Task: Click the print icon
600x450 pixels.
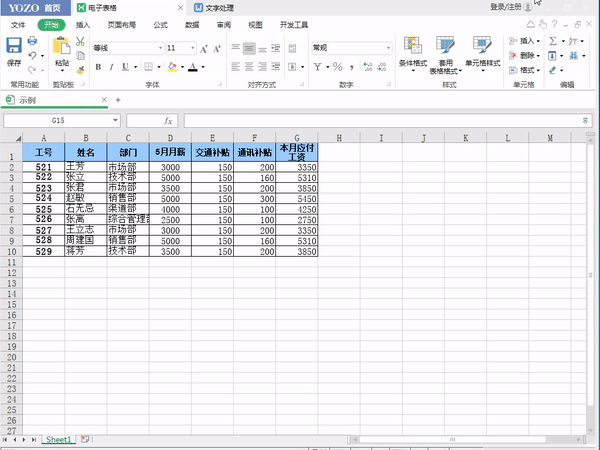Action: pyautogui.click(x=33, y=41)
